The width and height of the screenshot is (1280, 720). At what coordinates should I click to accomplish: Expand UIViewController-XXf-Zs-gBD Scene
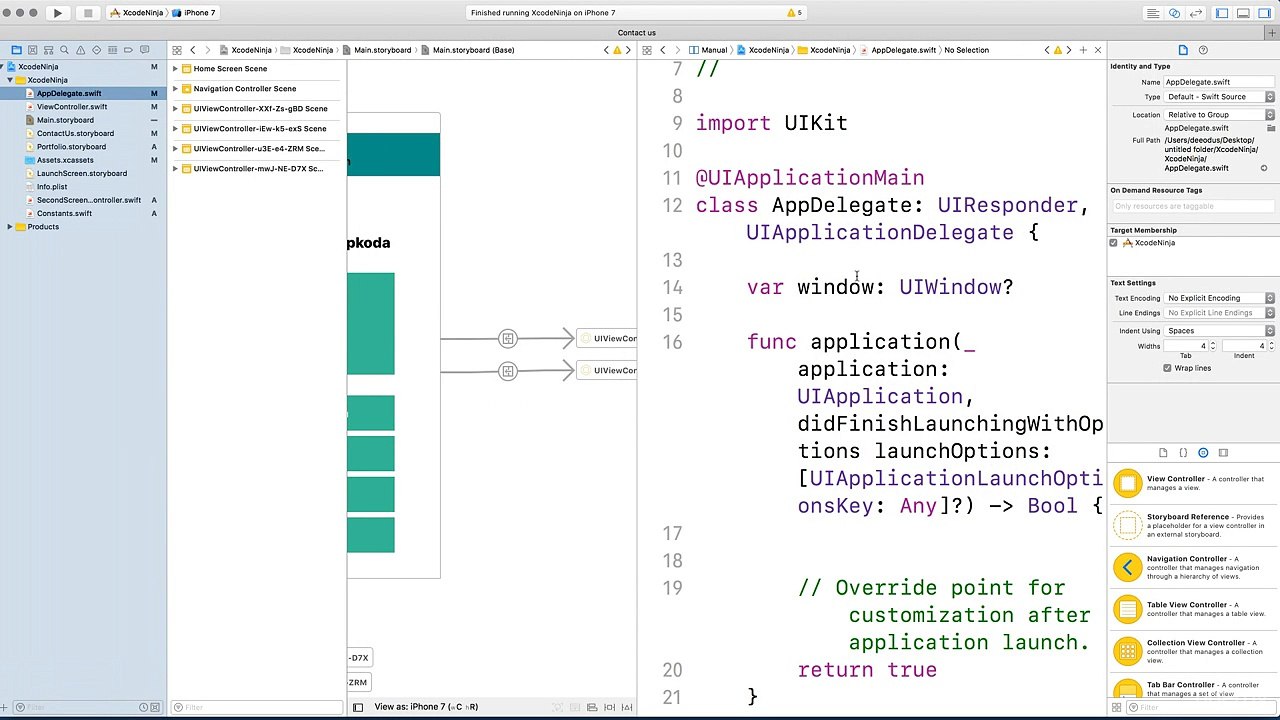[x=175, y=109]
